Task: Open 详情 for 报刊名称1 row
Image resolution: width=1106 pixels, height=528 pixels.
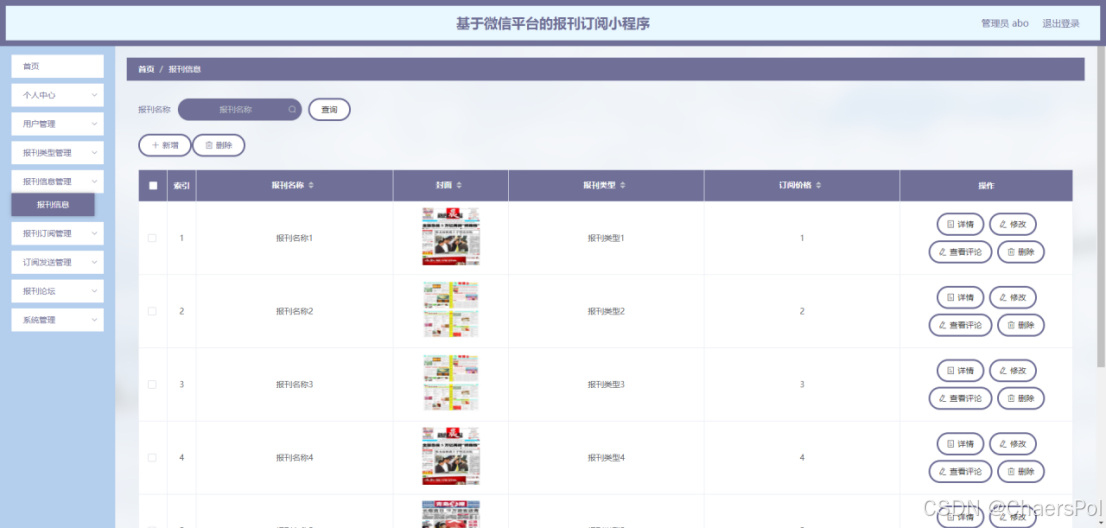Action: coord(960,224)
